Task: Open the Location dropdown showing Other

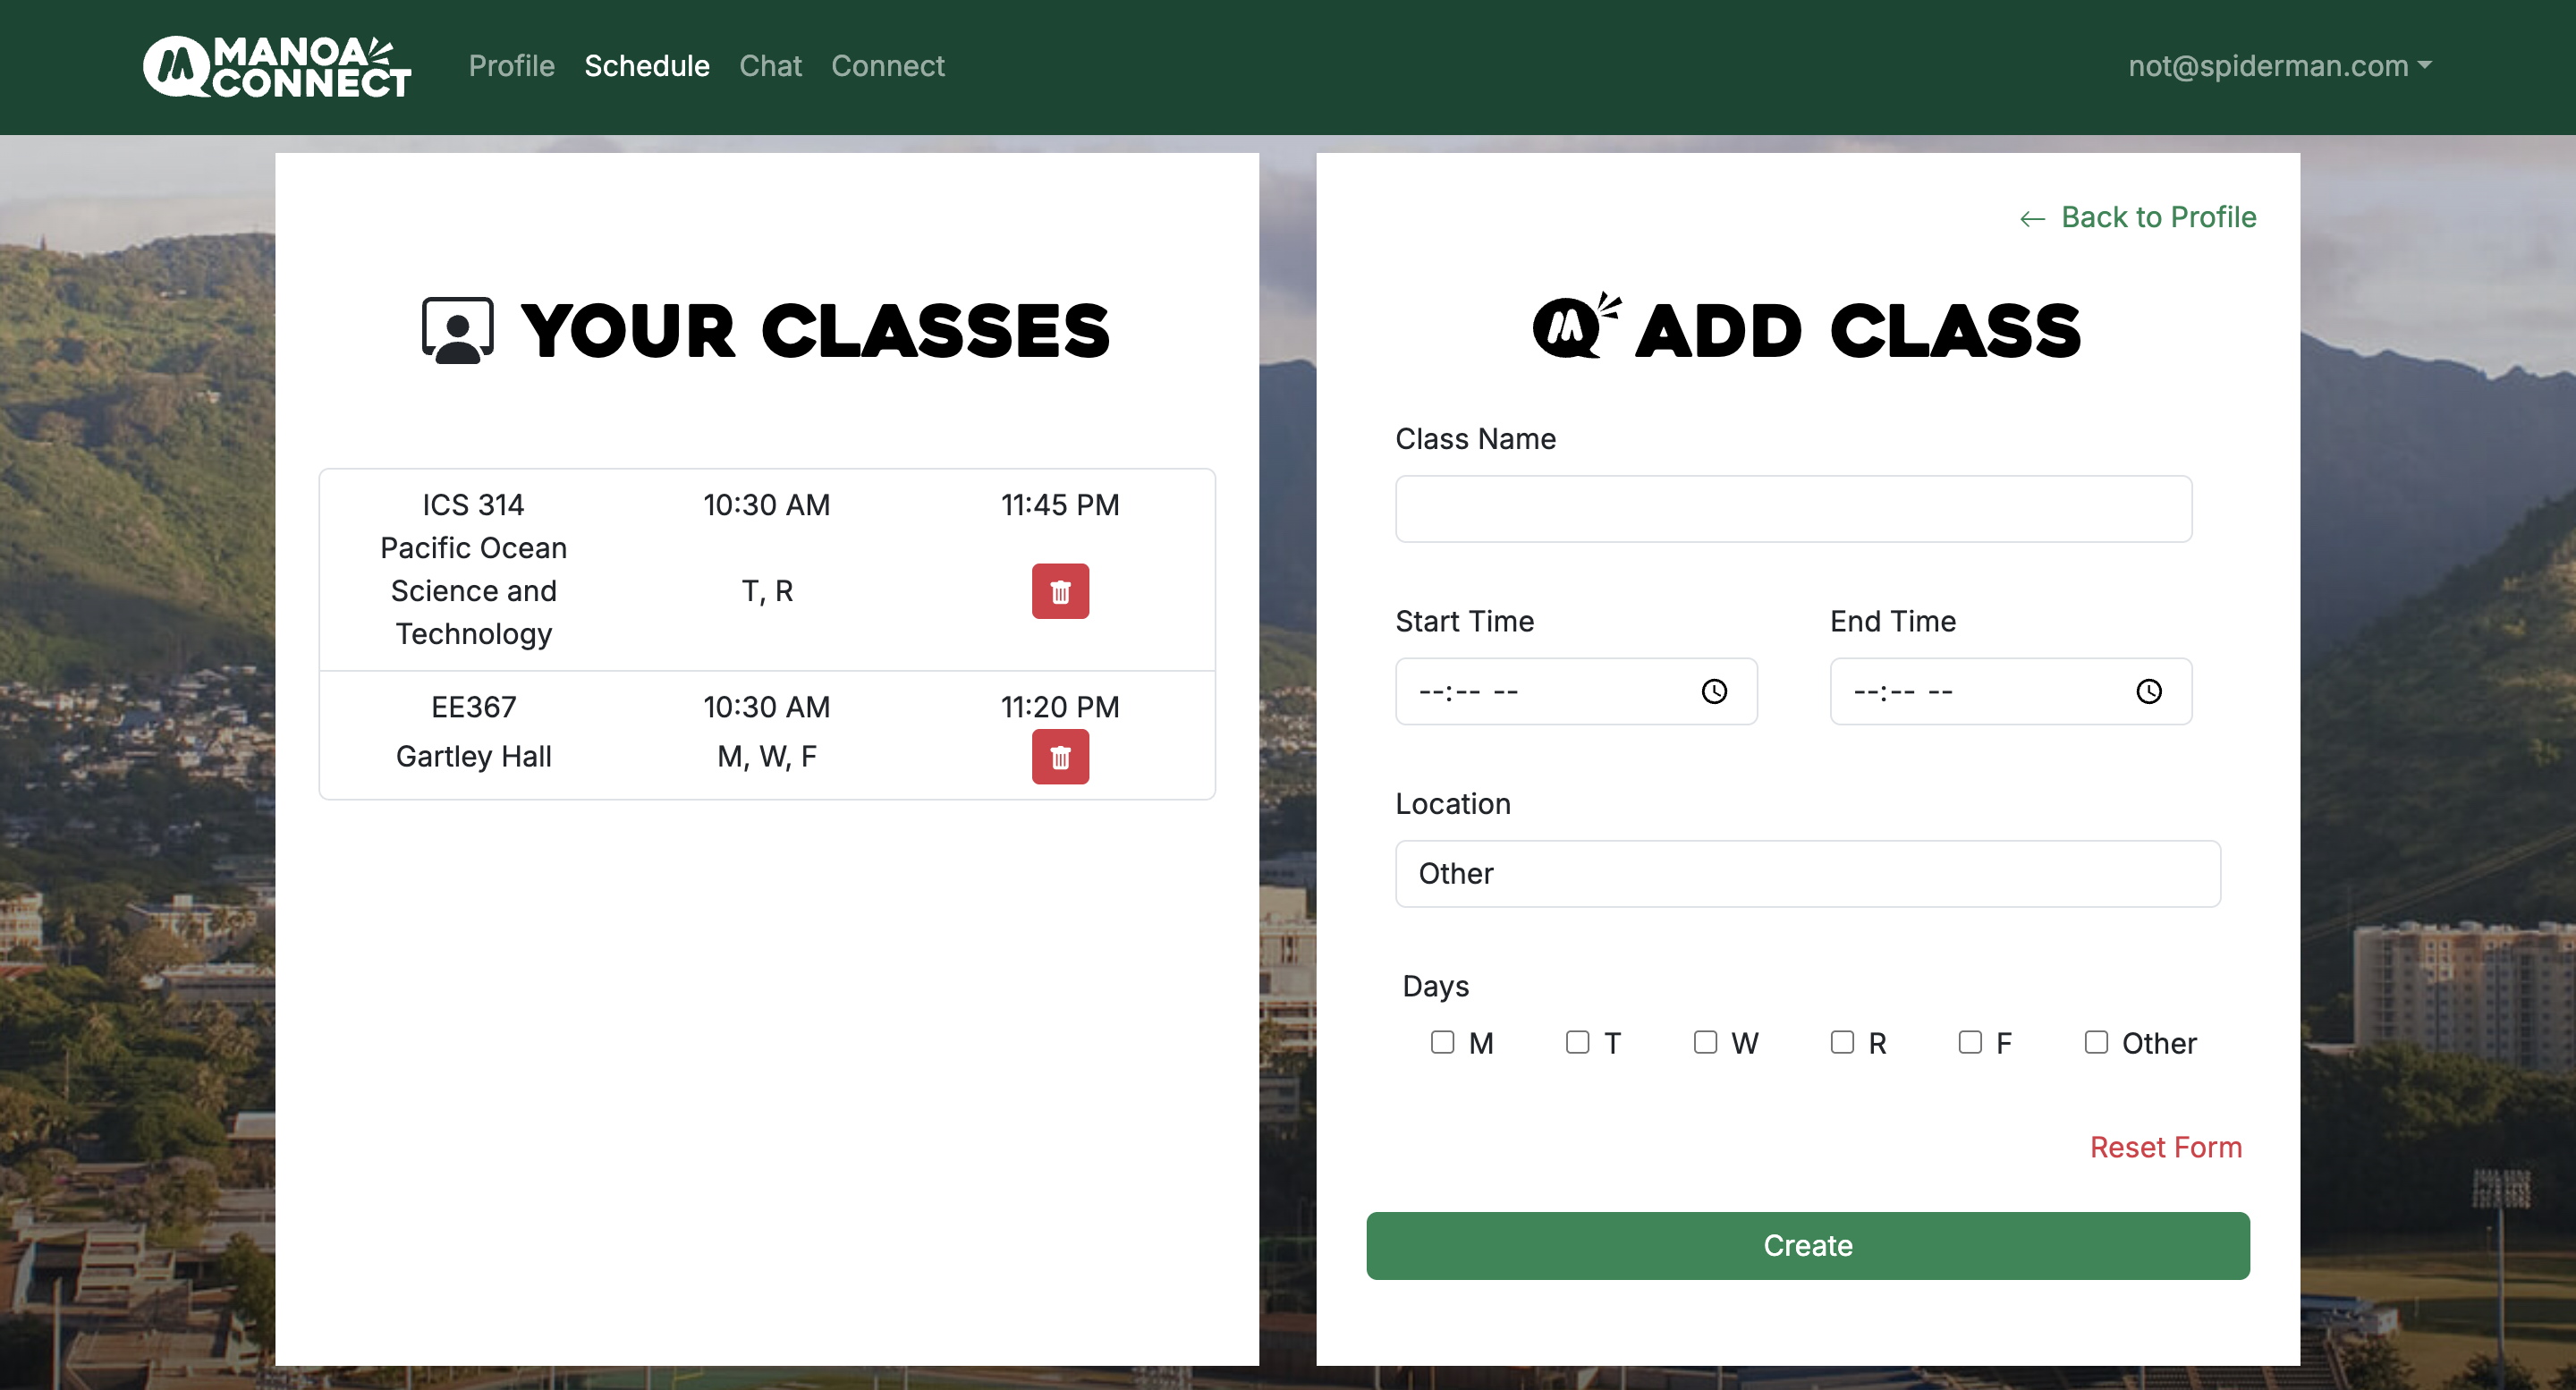Action: pos(1807,874)
